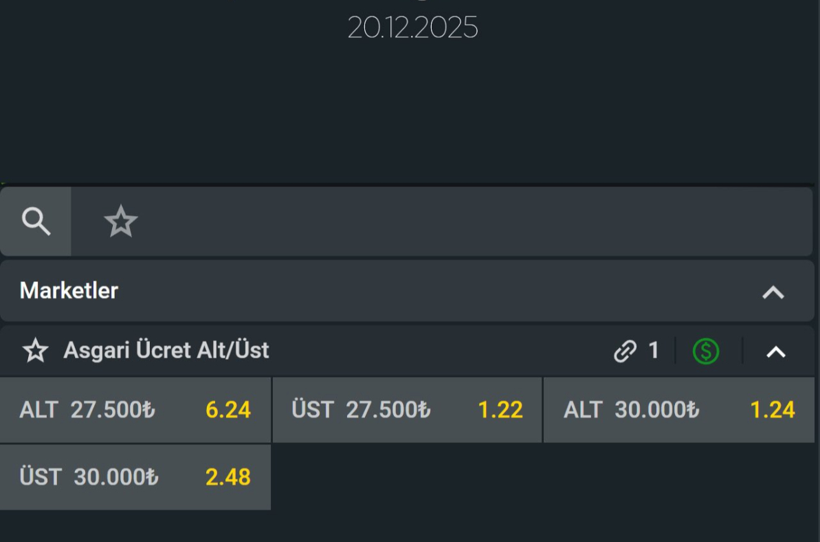Click the number 1 beside link icon
Screen dimensions: 820x542
(654, 351)
